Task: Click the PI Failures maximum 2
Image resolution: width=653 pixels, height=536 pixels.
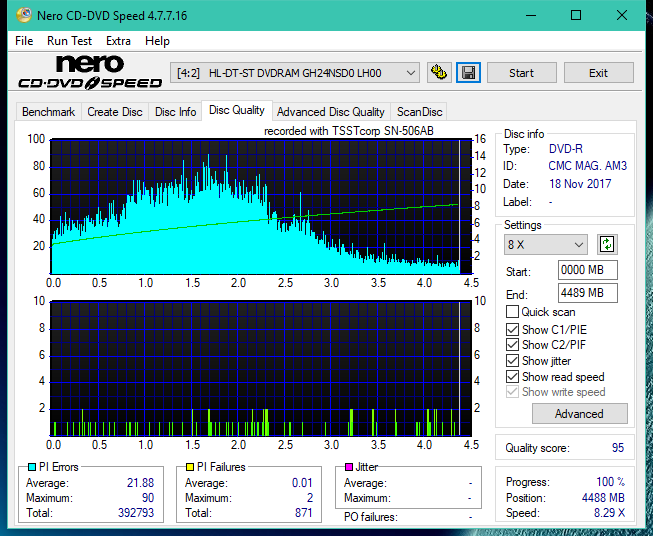Action: click(310, 498)
